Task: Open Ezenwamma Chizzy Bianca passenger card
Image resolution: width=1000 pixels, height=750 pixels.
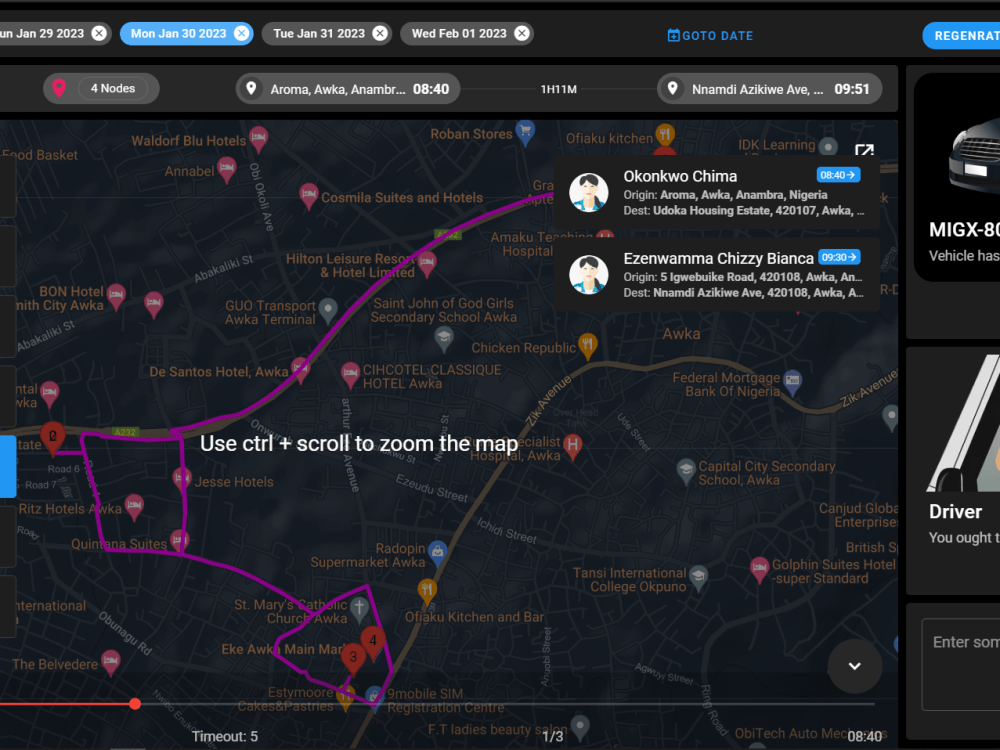Action: coord(717,274)
